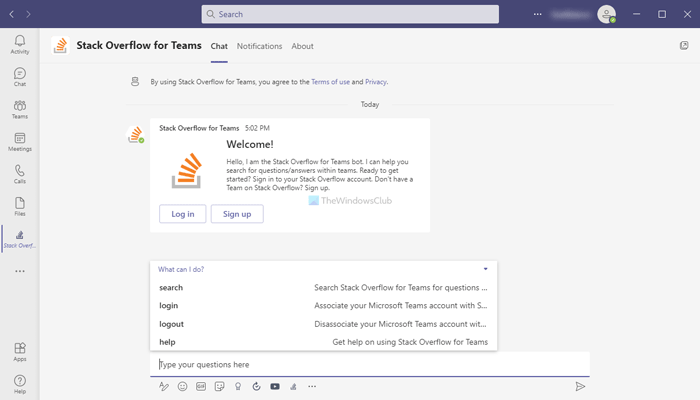Click the bot avatar beside the message
This screenshot has height=400, width=700.
coord(135,134)
